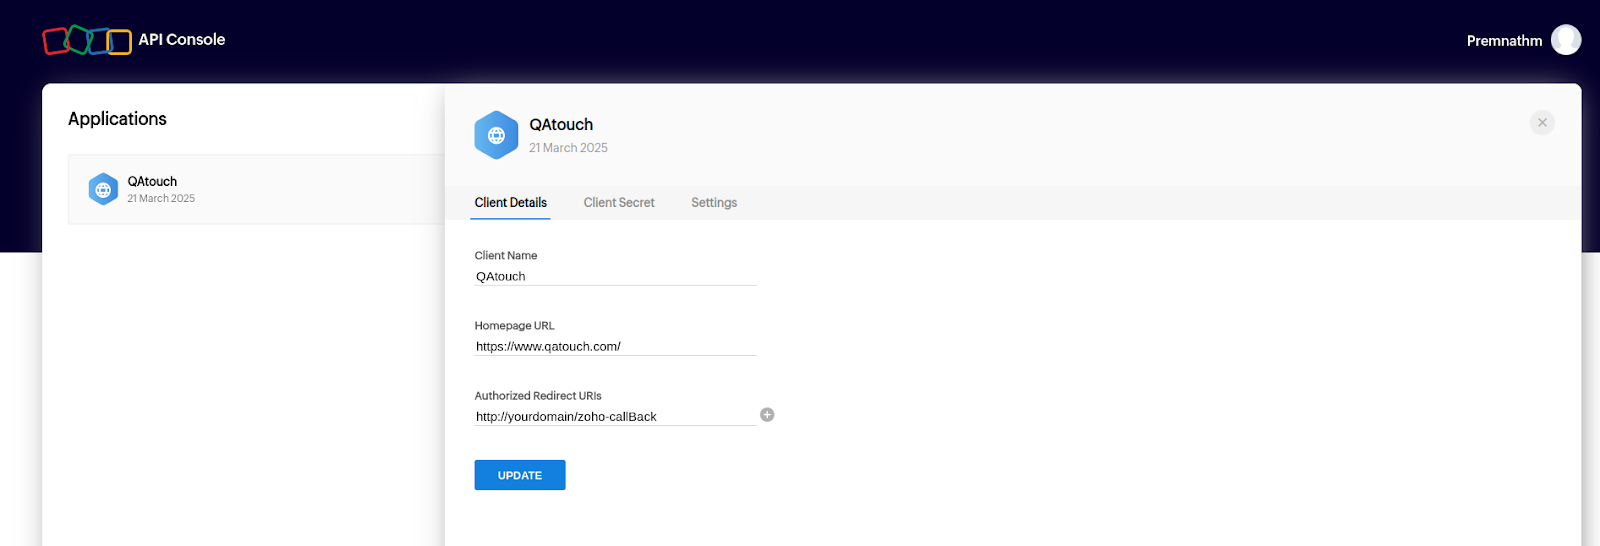Add another Authorized Redirect URI with plus icon
Screen dimensions: 1600x546
pyautogui.click(x=767, y=415)
